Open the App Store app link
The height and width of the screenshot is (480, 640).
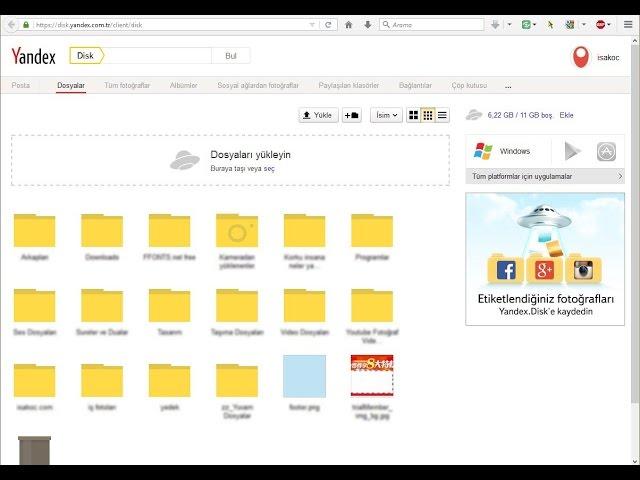tap(606, 151)
